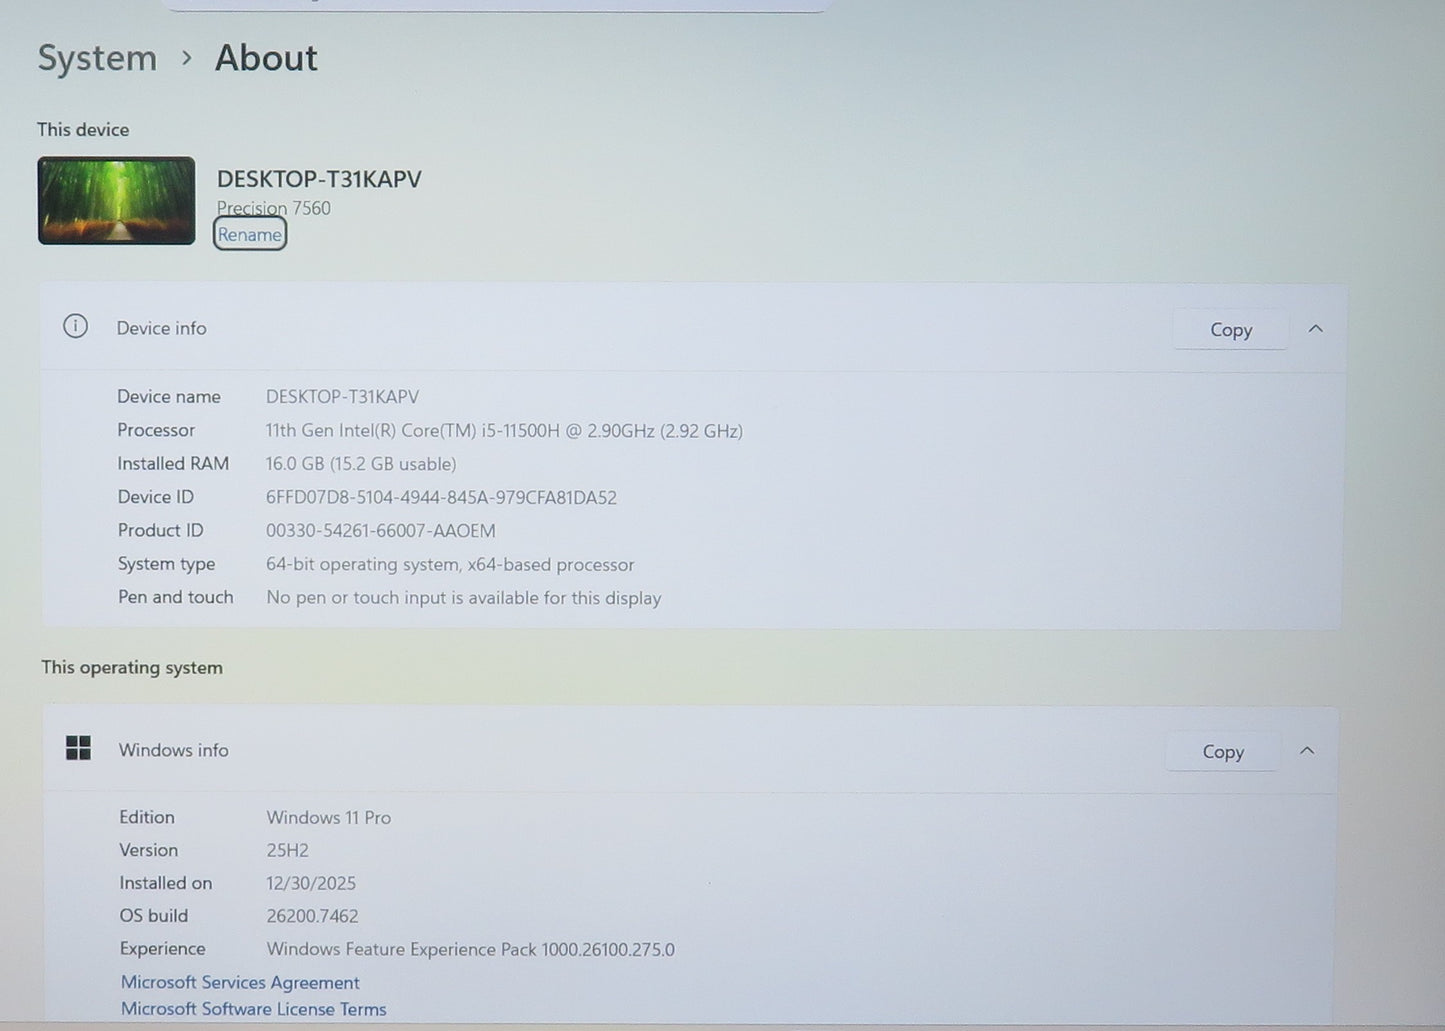This screenshot has width=1445, height=1031.
Task: Open the Microsoft Services Agreement link
Action: point(240,983)
